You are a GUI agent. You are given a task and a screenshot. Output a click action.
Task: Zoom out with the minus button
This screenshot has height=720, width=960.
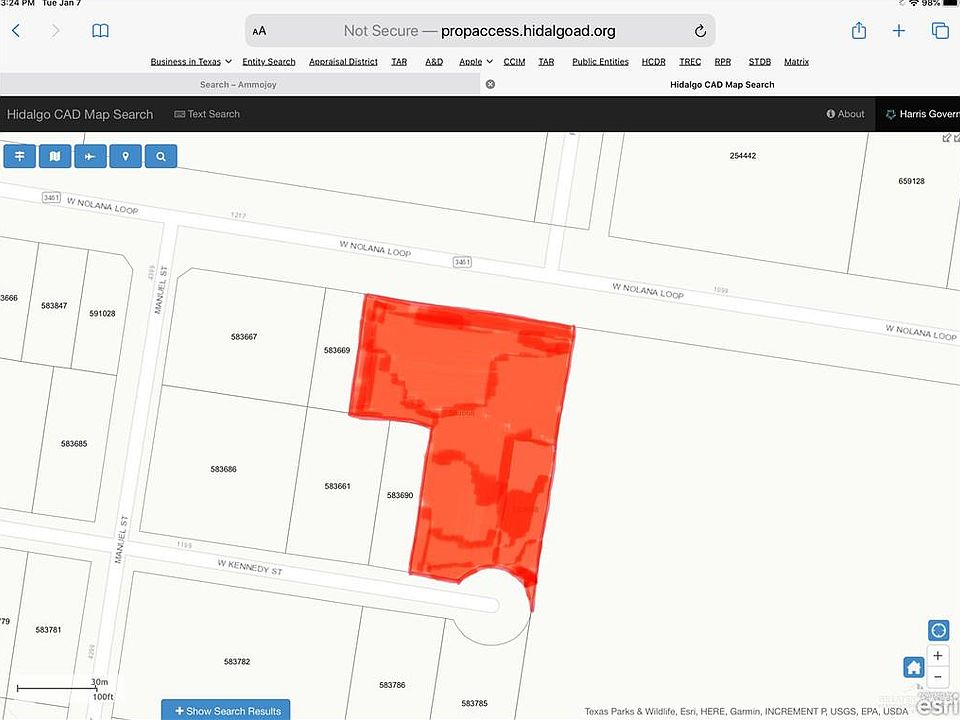click(x=938, y=679)
